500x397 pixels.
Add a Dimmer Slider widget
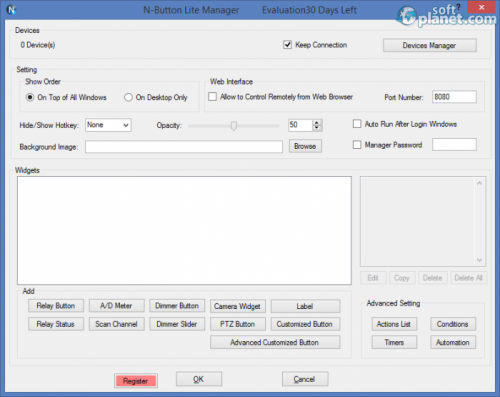pos(177,324)
